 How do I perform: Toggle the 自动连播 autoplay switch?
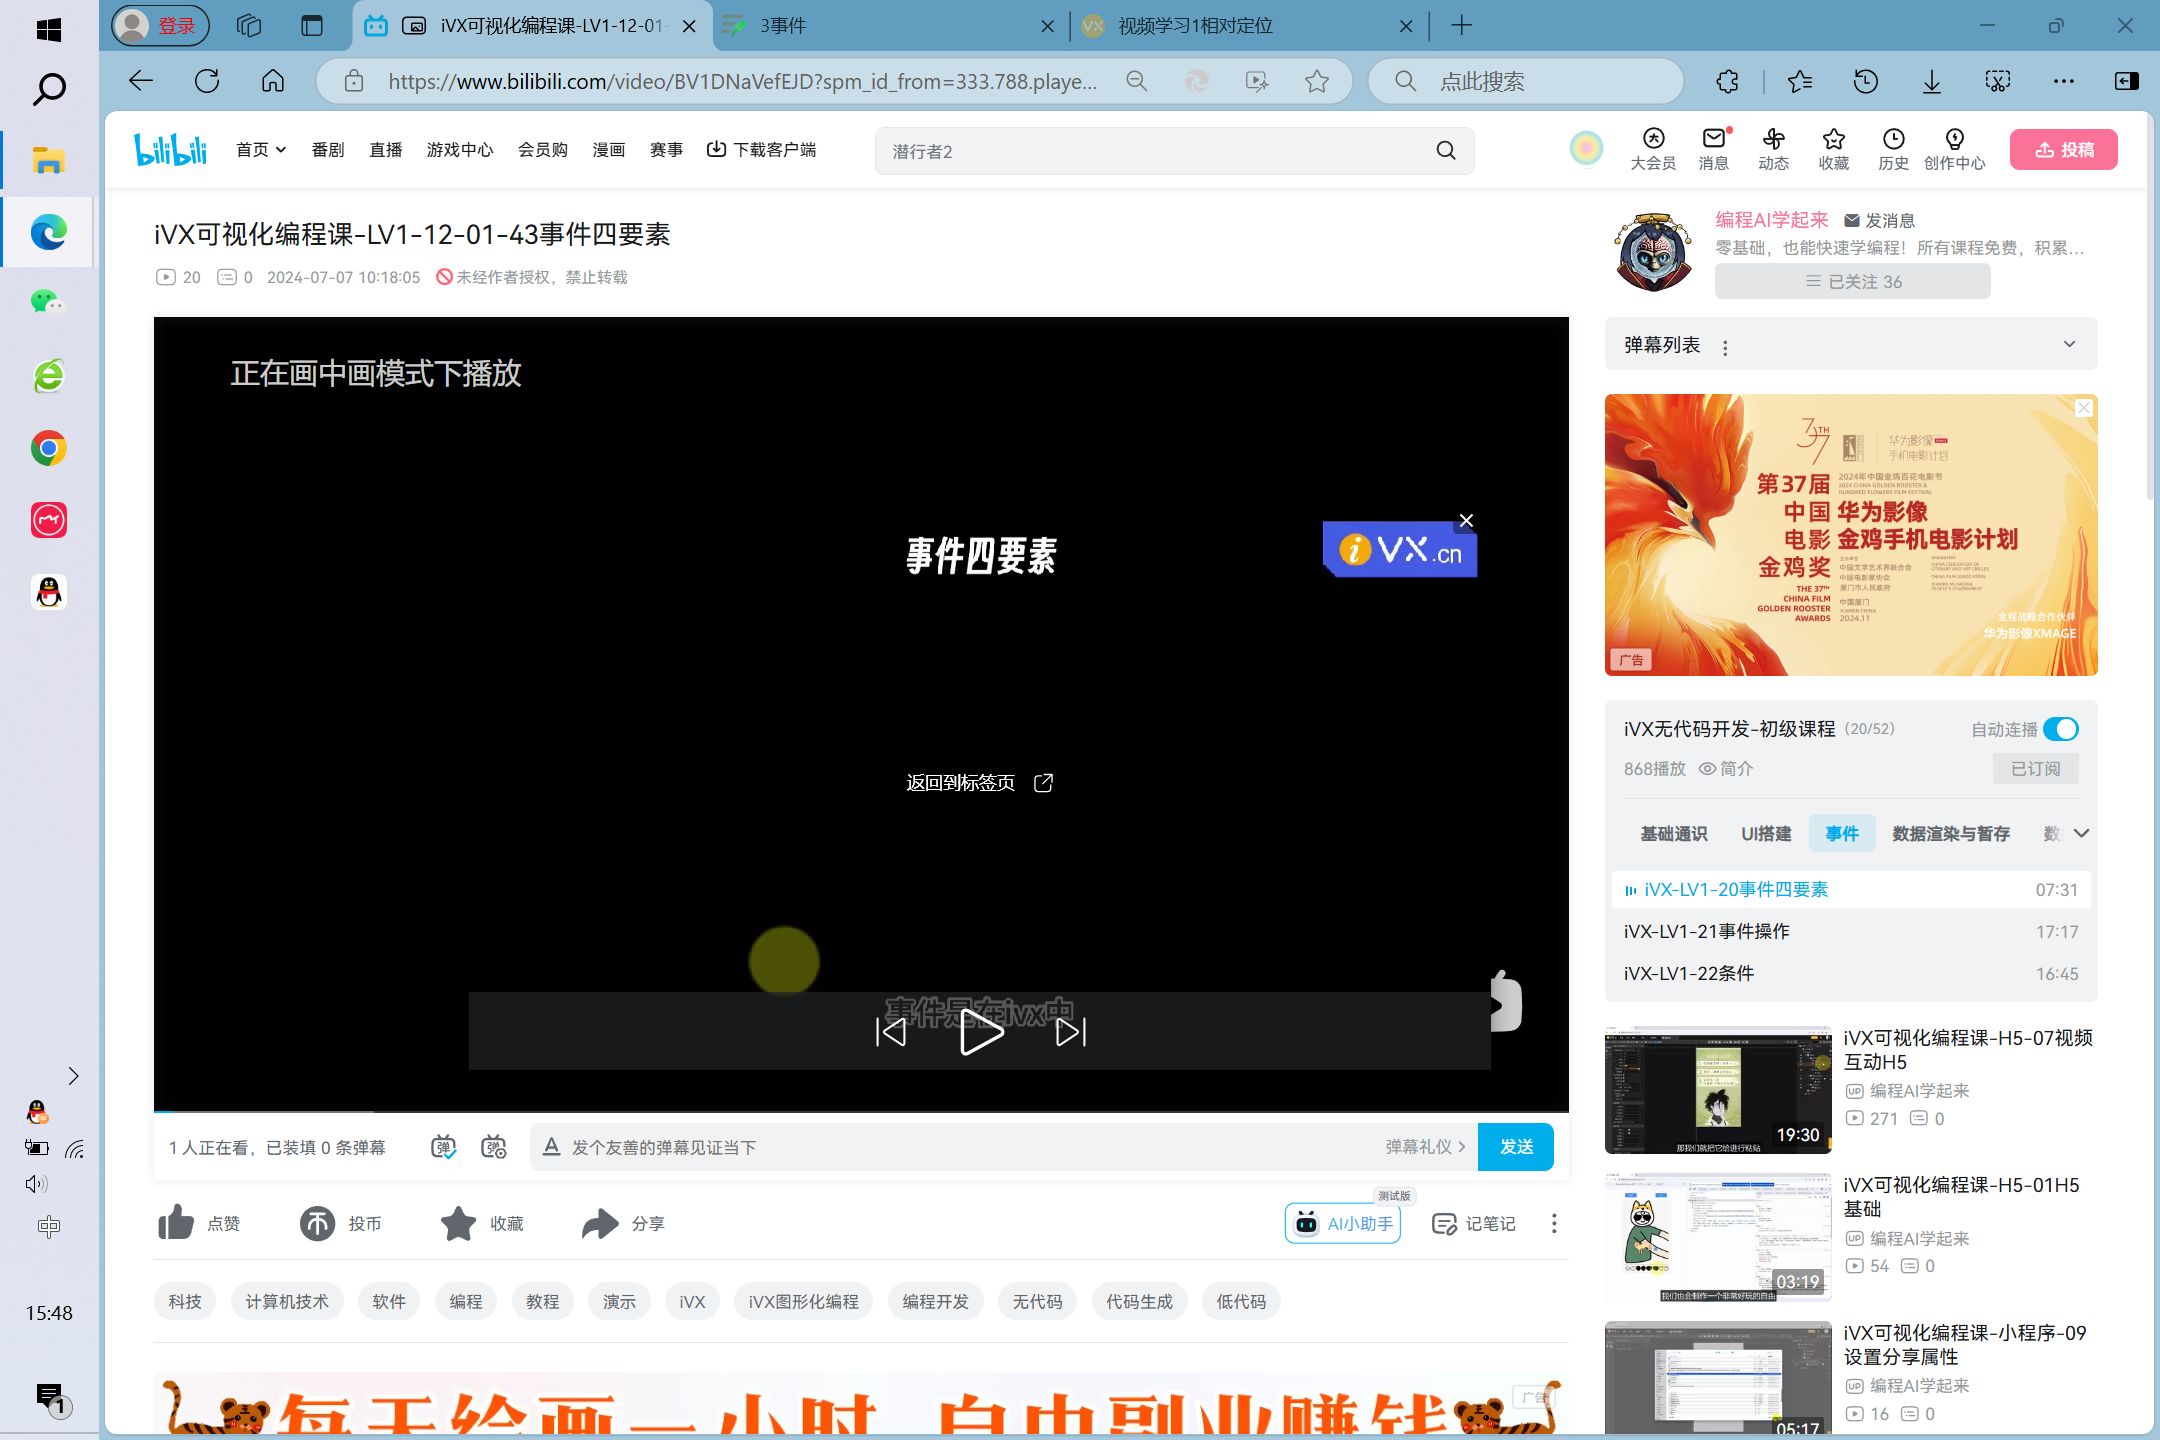coord(2060,729)
